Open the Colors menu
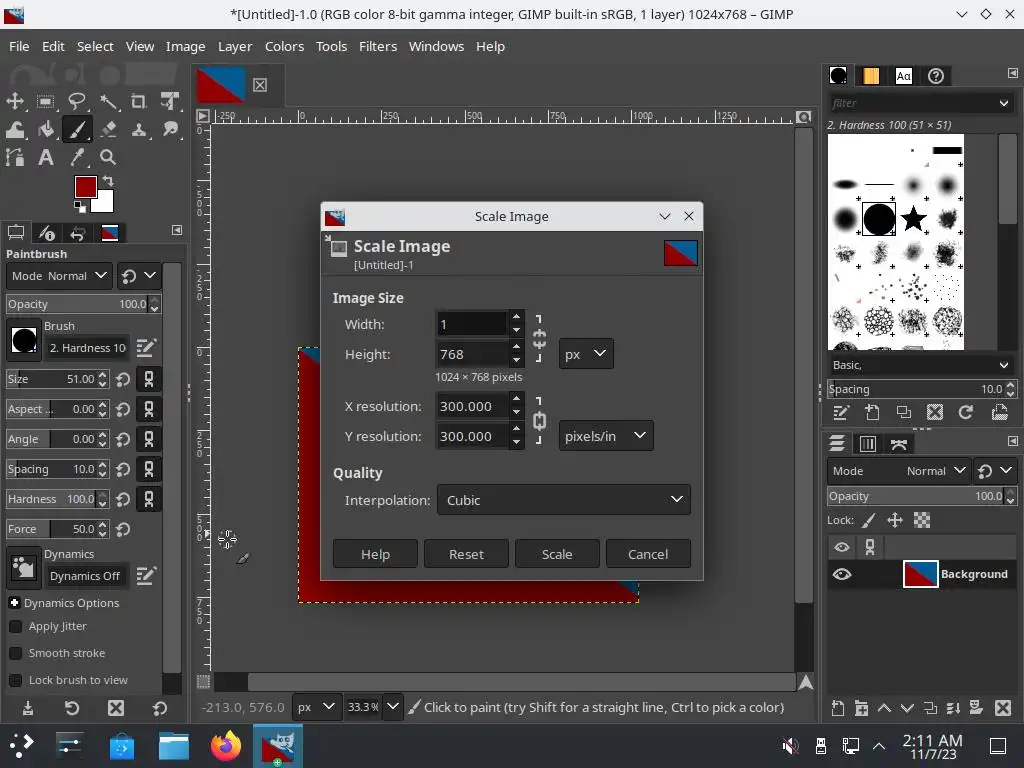This screenshot has height=768, width=1024. click(x=284, y=46)
